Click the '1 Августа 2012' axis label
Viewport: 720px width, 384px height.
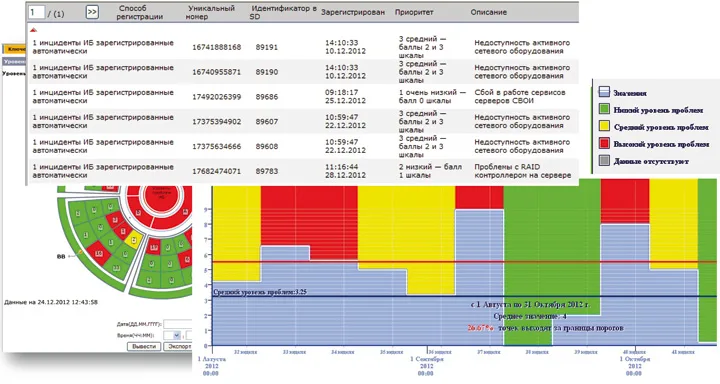pos(211,366)
